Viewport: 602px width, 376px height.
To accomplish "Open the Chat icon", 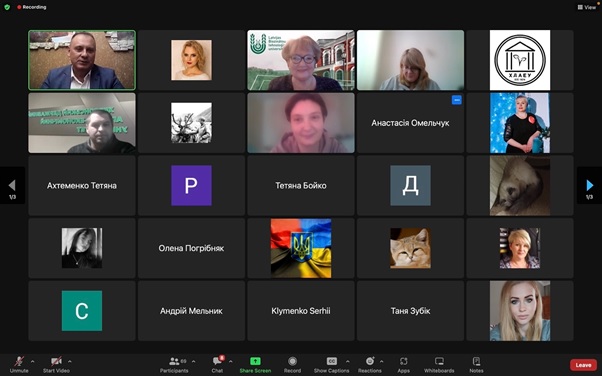I will (x=217, y=361).
